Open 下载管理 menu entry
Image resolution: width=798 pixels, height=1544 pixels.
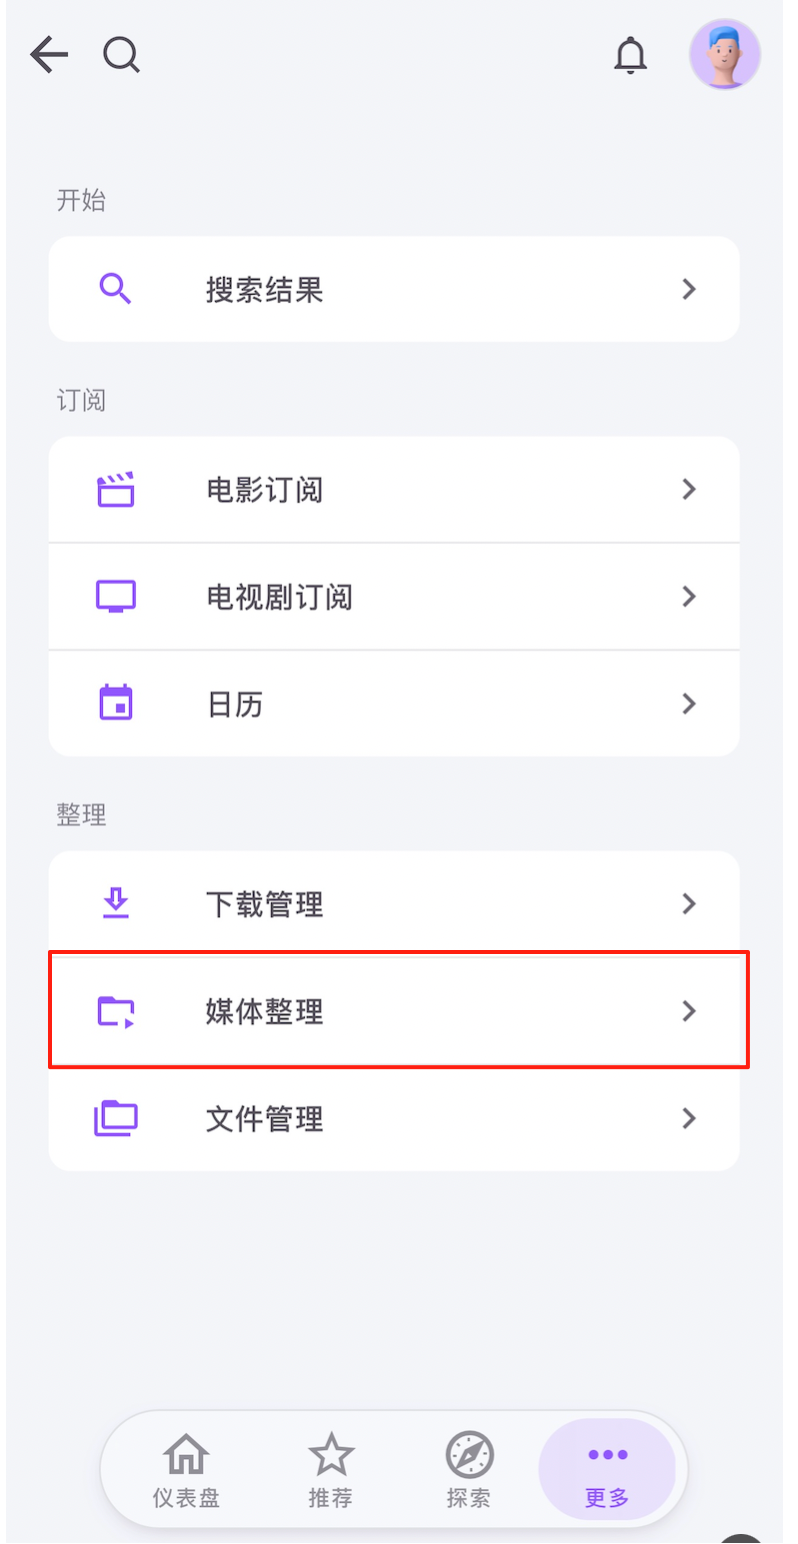coord(265,904)
